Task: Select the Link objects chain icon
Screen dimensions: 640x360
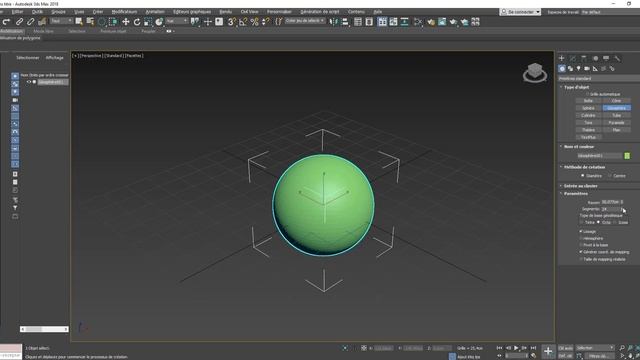Action: 19,22
